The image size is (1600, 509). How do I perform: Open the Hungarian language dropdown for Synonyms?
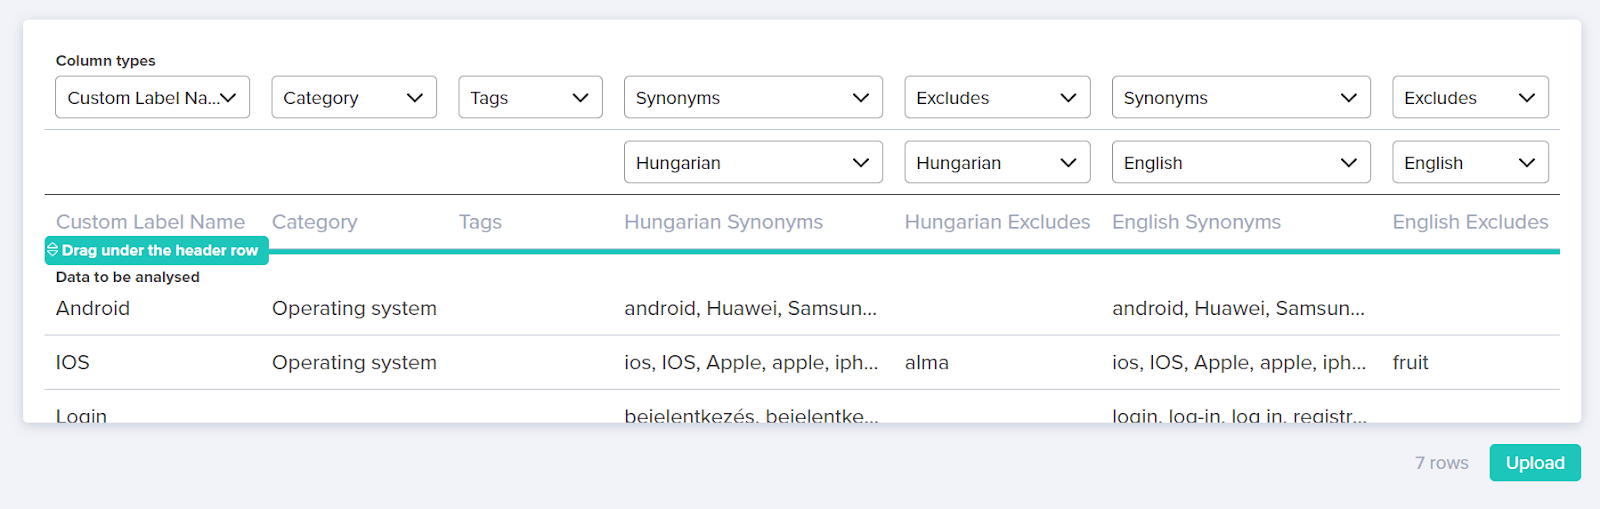tap(753, 163)
